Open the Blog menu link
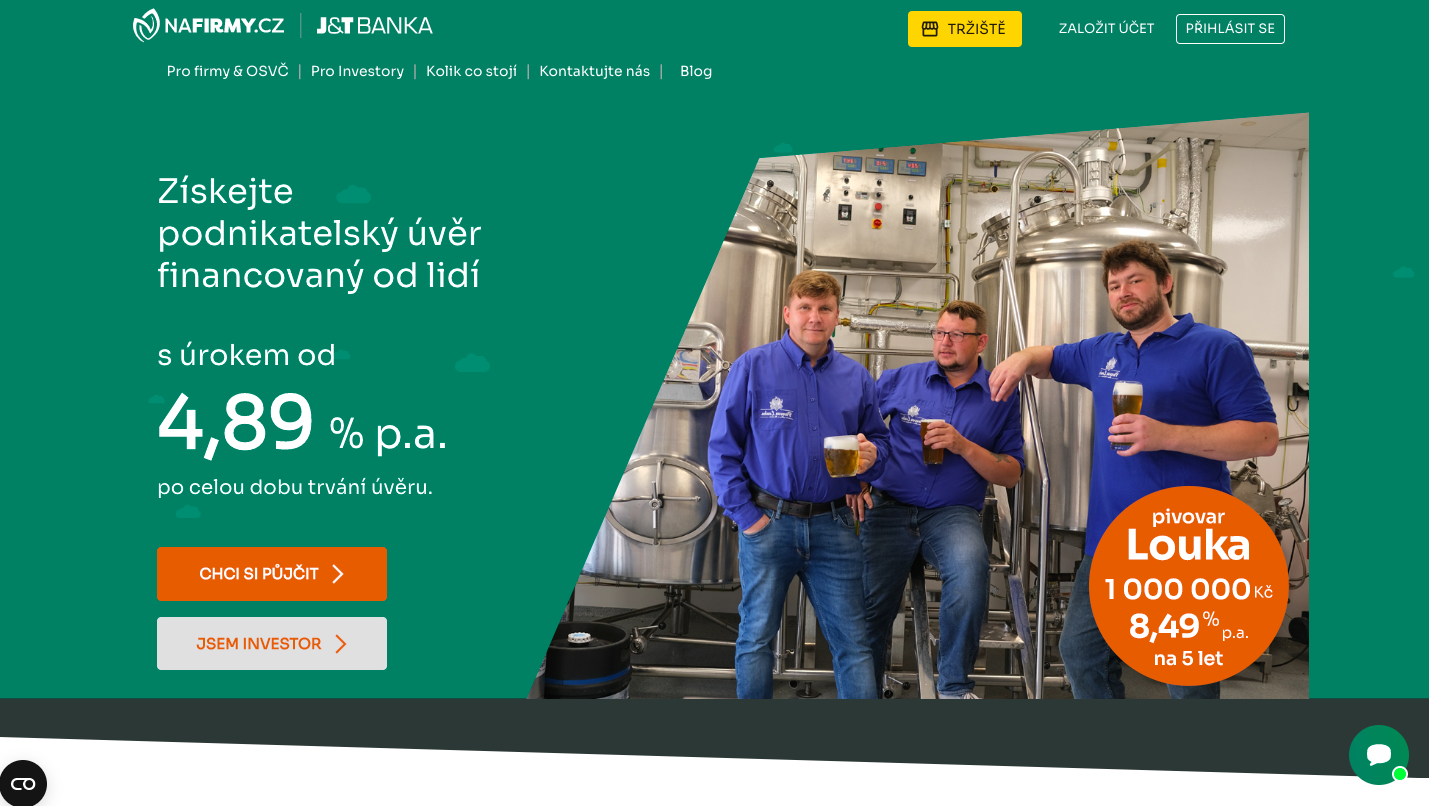Viewport: 1429px width, 806px height. click(696, 71)
